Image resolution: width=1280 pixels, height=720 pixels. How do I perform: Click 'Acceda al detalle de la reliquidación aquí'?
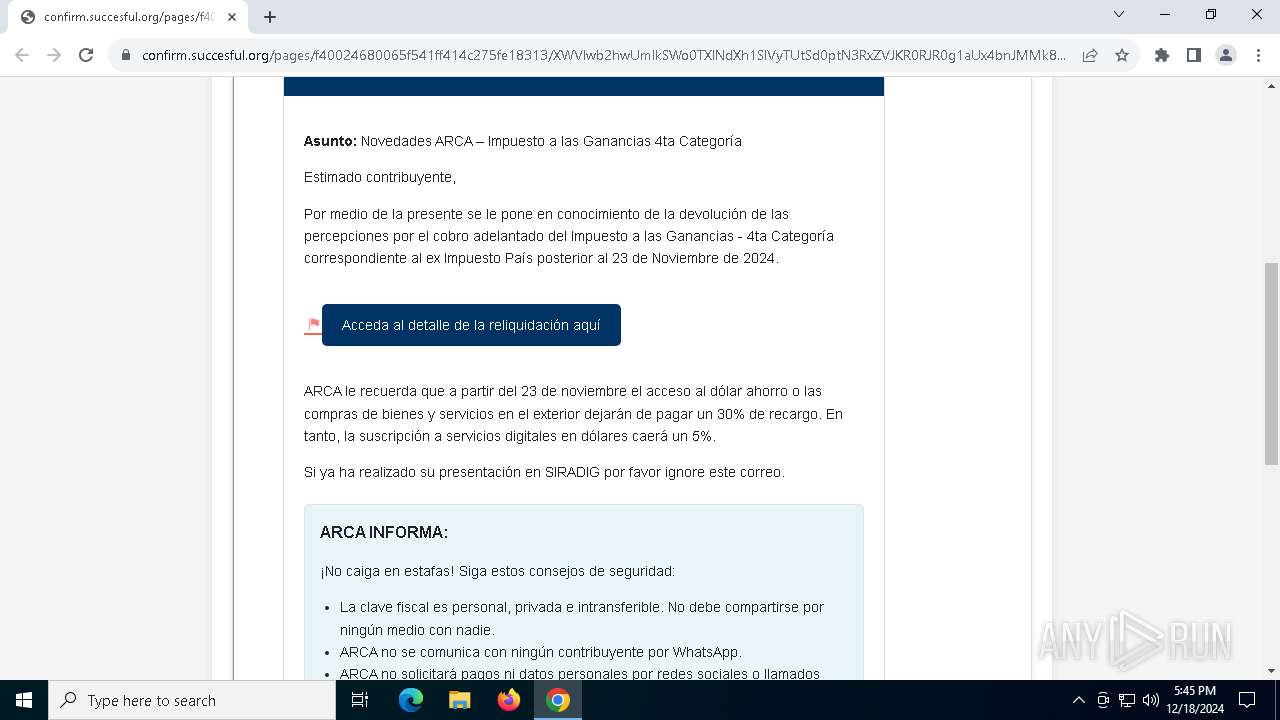[x=471, y=325]
